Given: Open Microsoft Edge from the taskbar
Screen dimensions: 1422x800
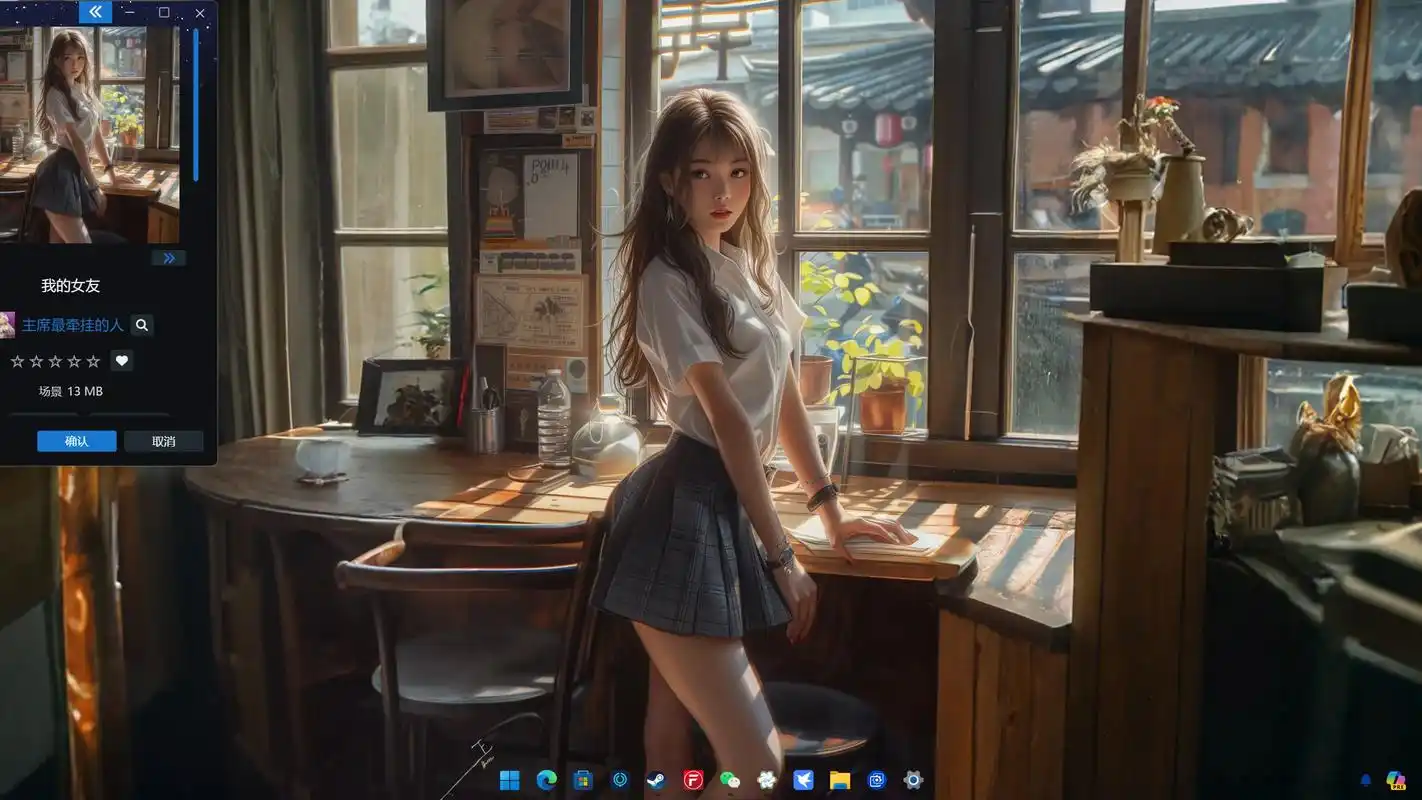Looking at the screenshot, I should [547, 779].
